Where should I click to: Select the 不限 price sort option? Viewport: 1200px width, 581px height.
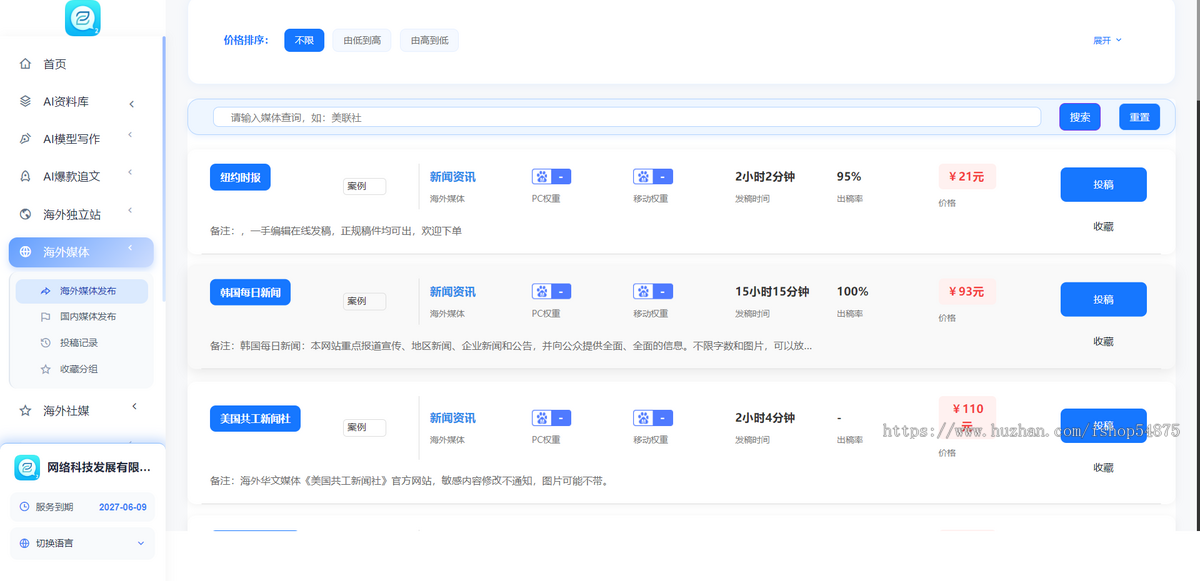tap(304, 40)
